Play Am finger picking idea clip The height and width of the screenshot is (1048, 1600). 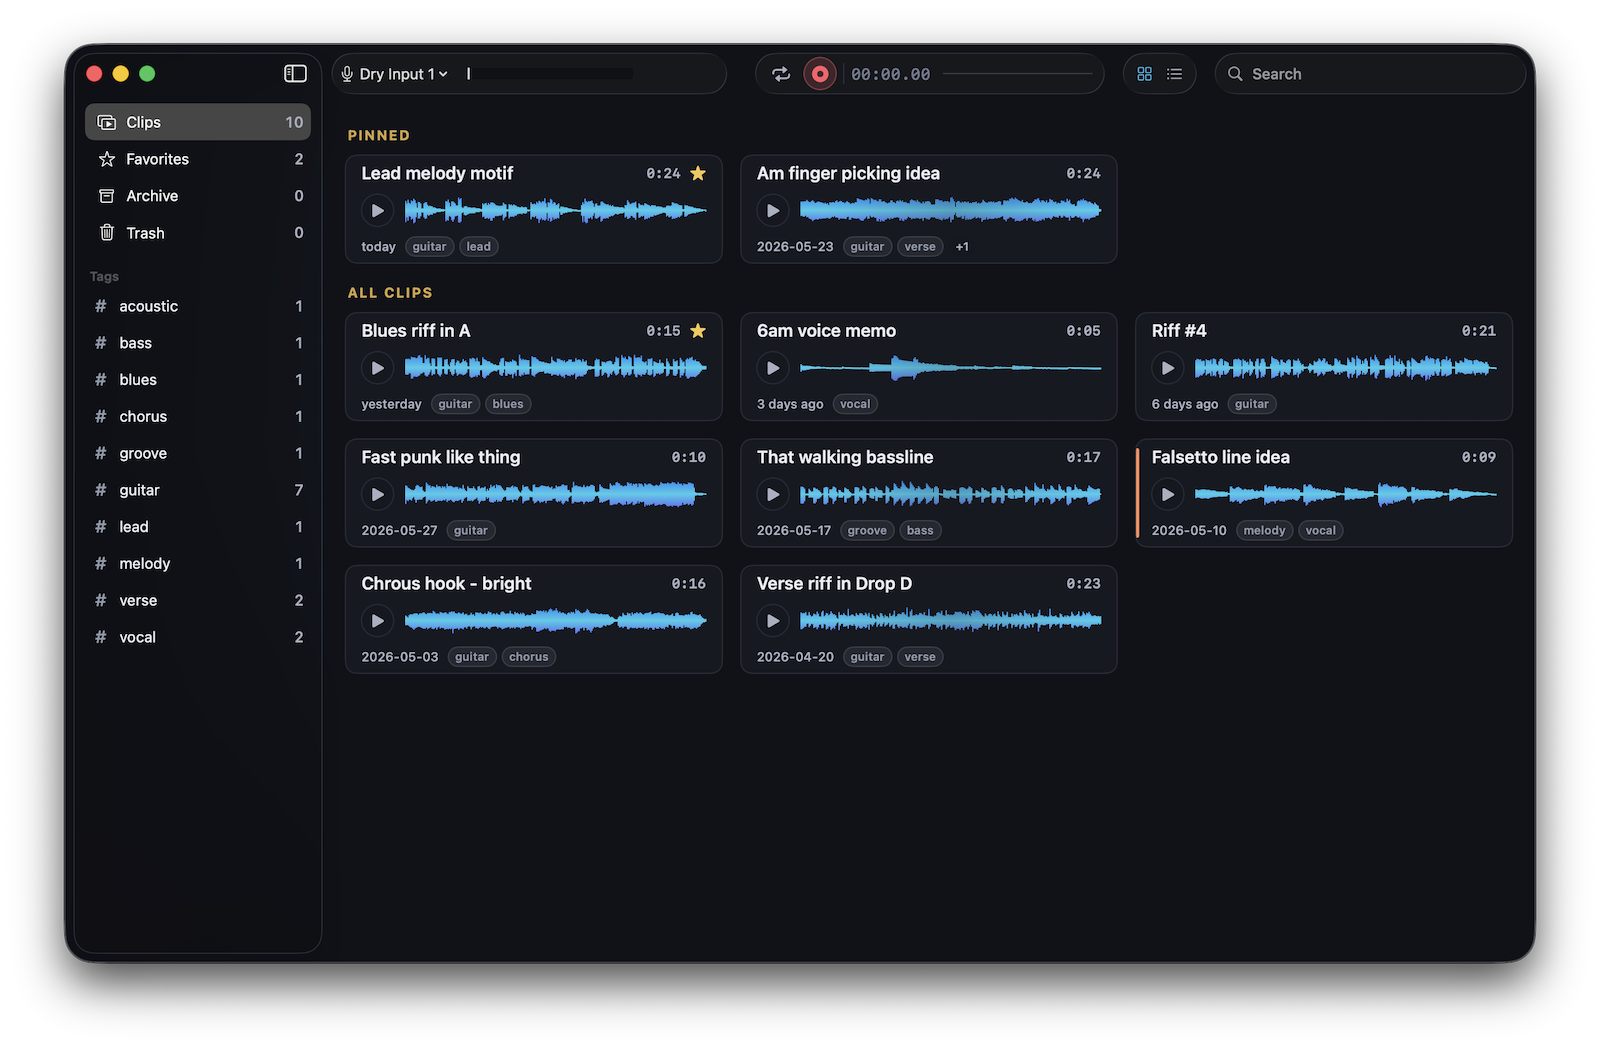pyautogui.click(x=772, y=210)
